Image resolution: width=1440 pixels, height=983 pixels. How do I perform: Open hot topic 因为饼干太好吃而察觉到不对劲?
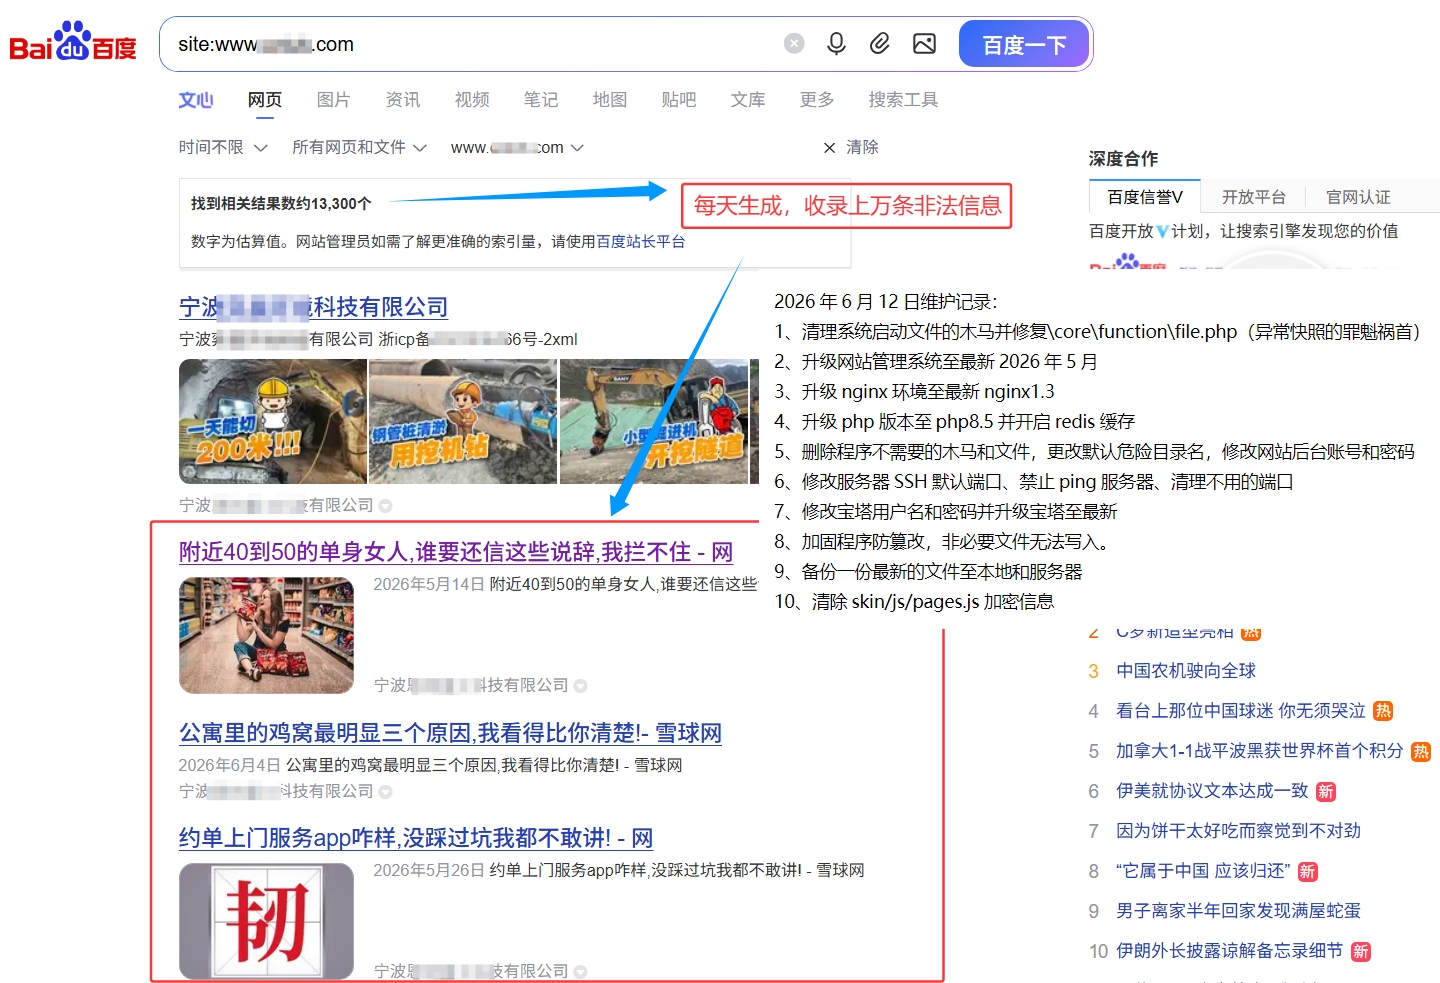(x=1238, y=831)
